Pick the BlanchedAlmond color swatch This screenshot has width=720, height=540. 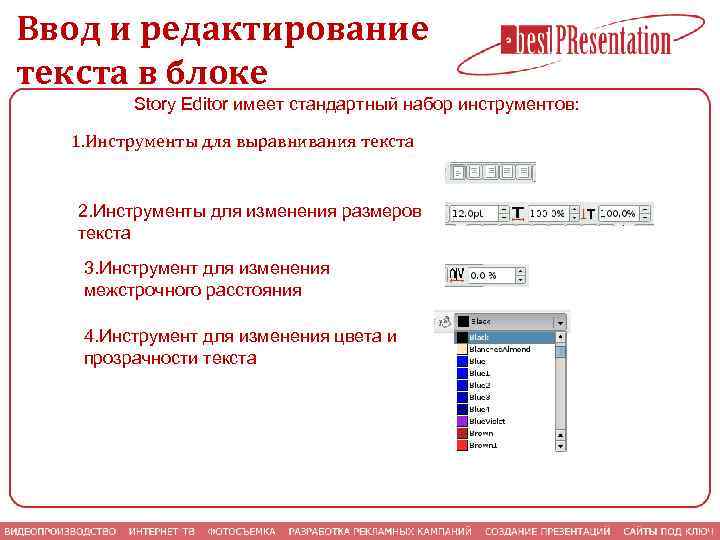coord(461,349)
